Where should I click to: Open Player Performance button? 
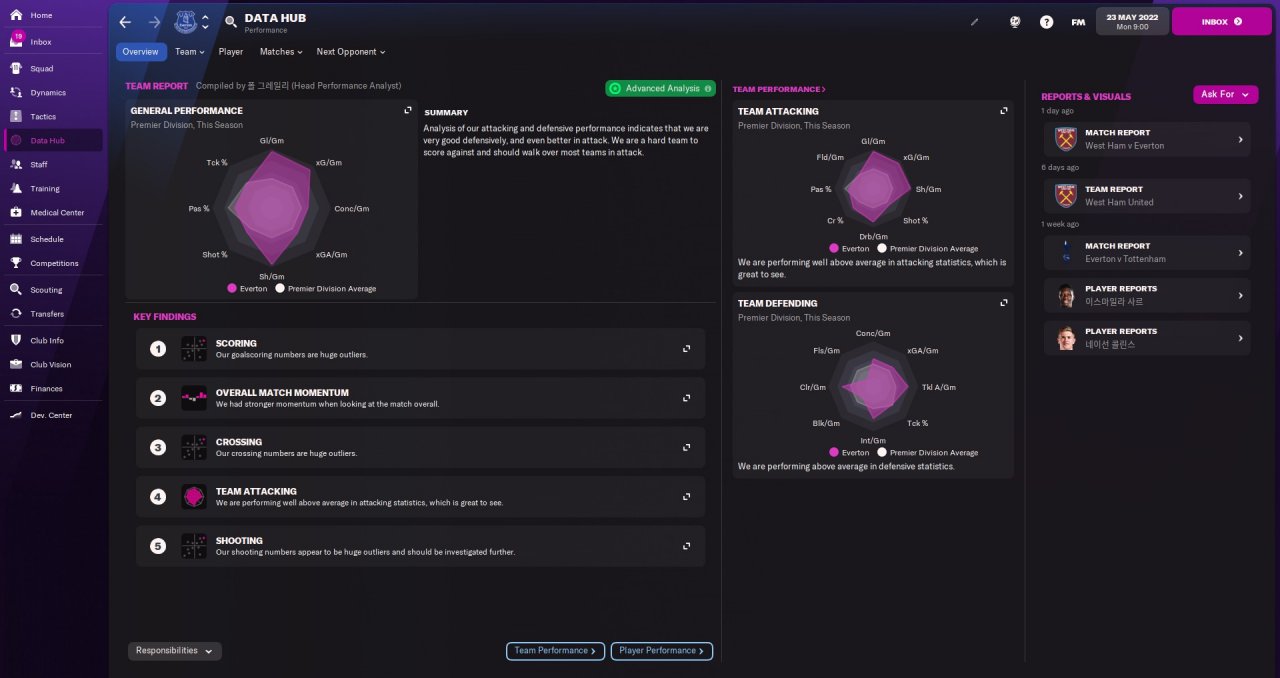coord(662,651)
